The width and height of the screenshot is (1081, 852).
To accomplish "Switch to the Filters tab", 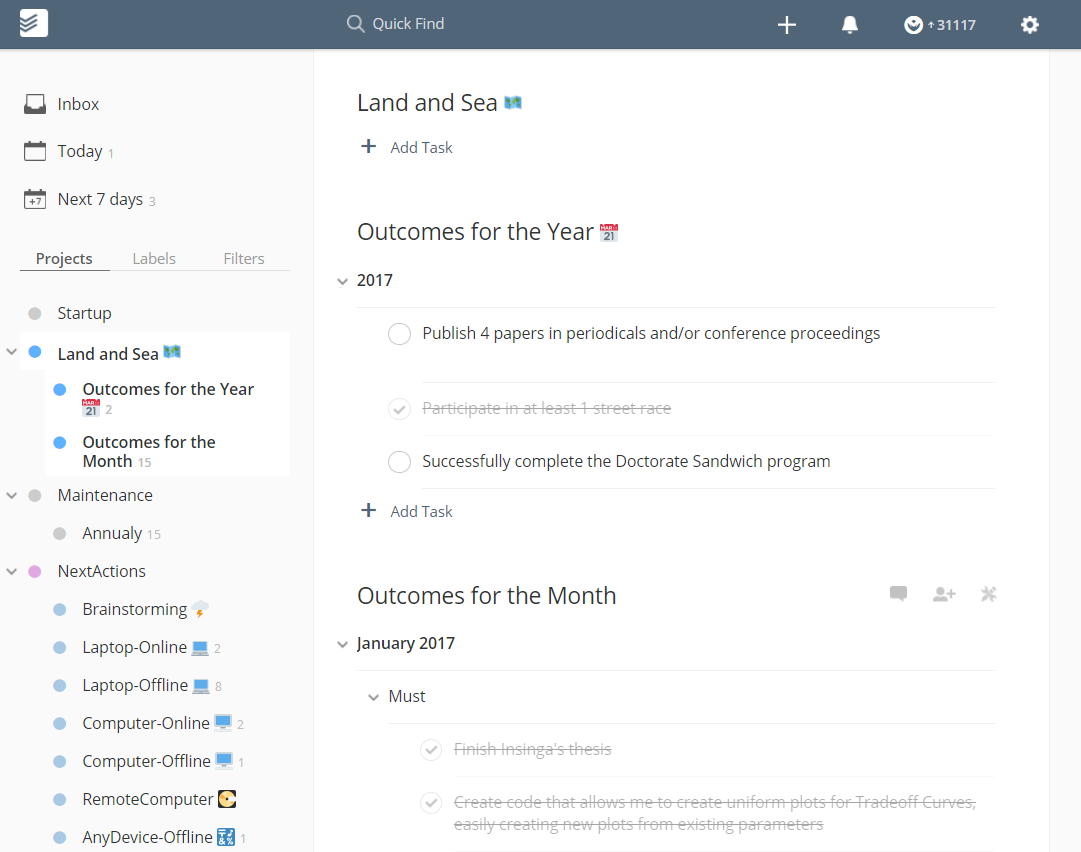I will pyautogui.click(x=243, y=258).
